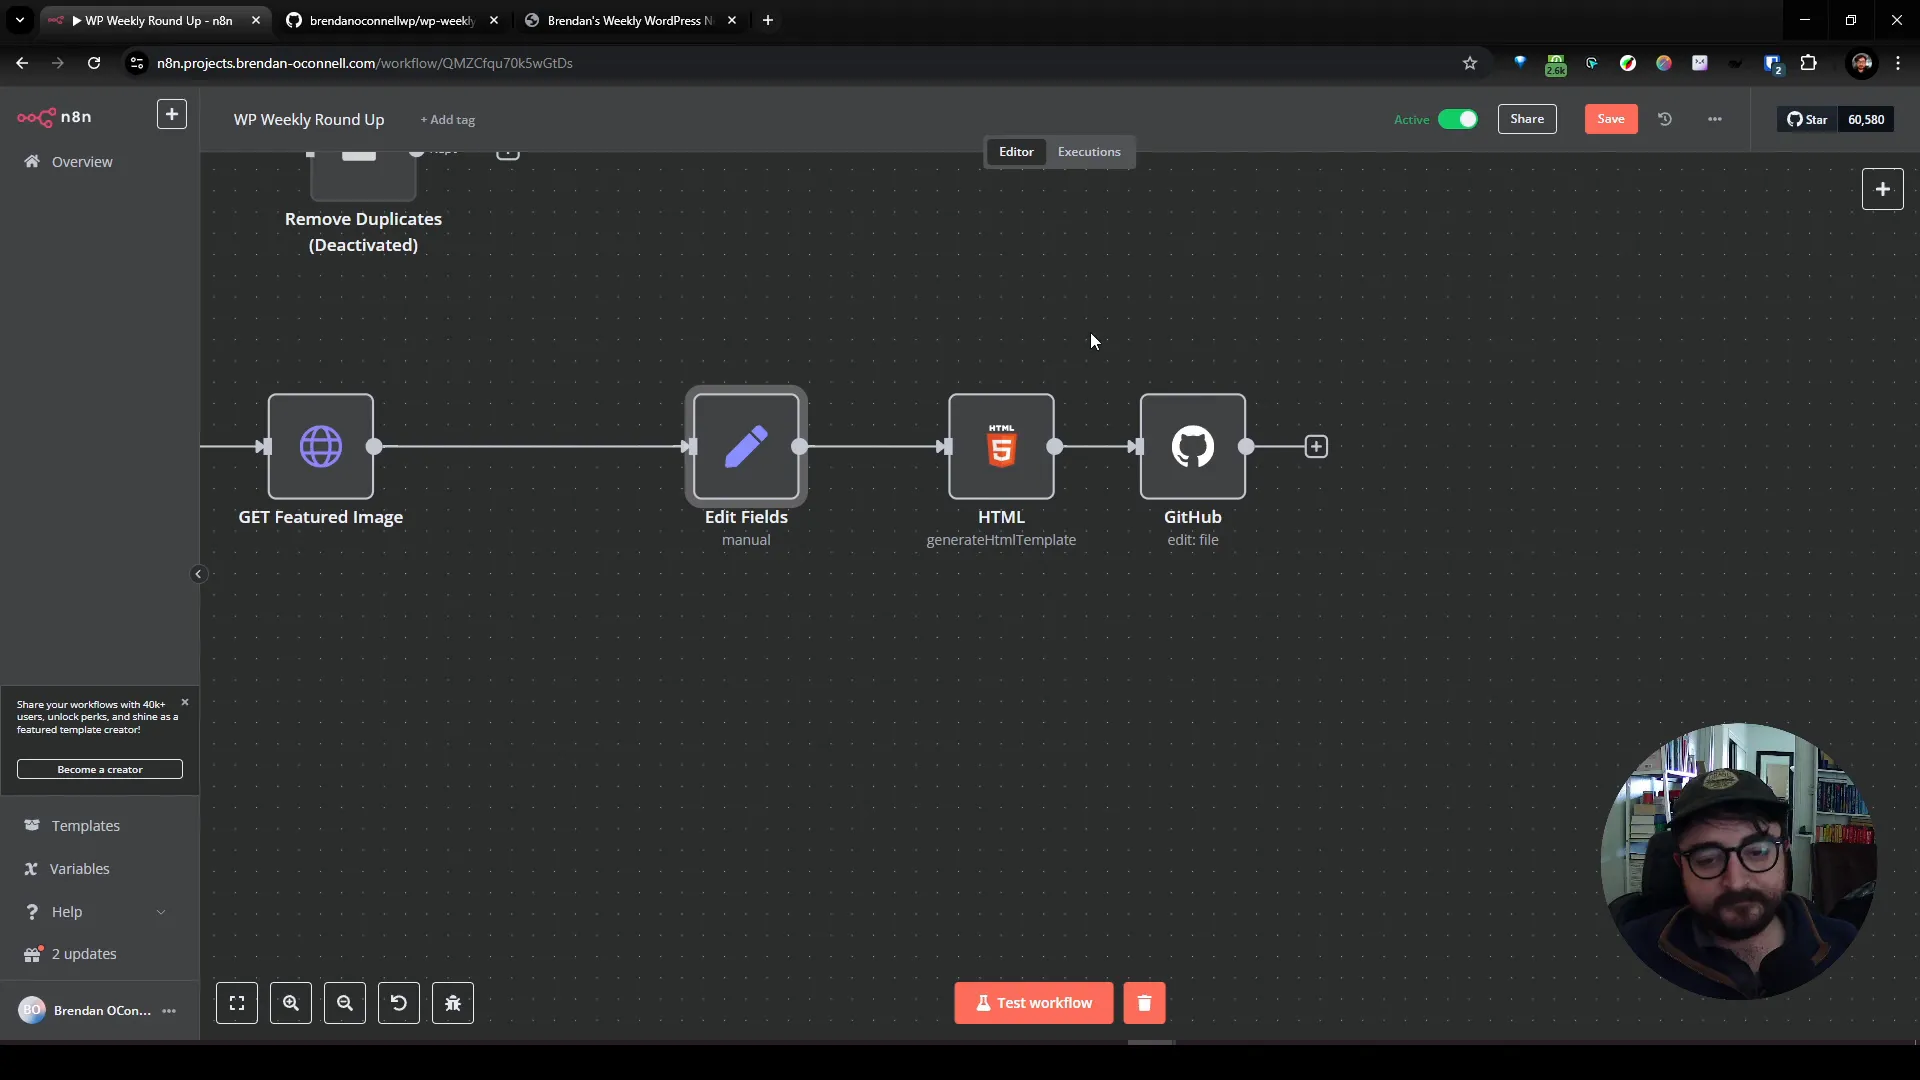Click the HTML generateHtmlTemplate node icon
This screenshot has width=1920, height=1080.
pyautogui.click(x=1001, y=446)
